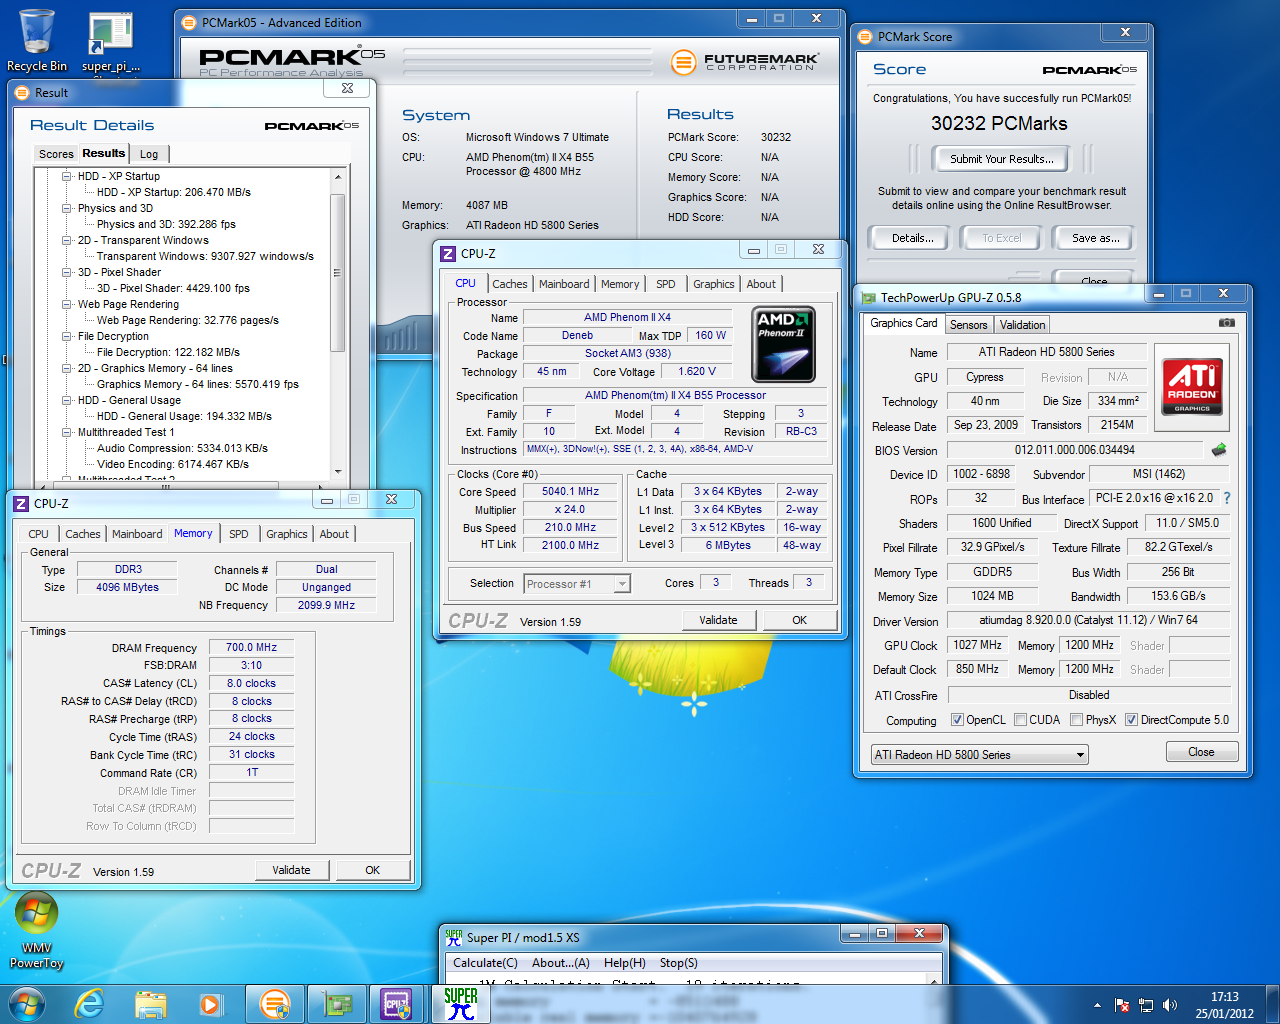Screen dimensions: 1280x1024
Task: Click the Result Details vertical scrollbar thumb
Action: tap(337, 272)
